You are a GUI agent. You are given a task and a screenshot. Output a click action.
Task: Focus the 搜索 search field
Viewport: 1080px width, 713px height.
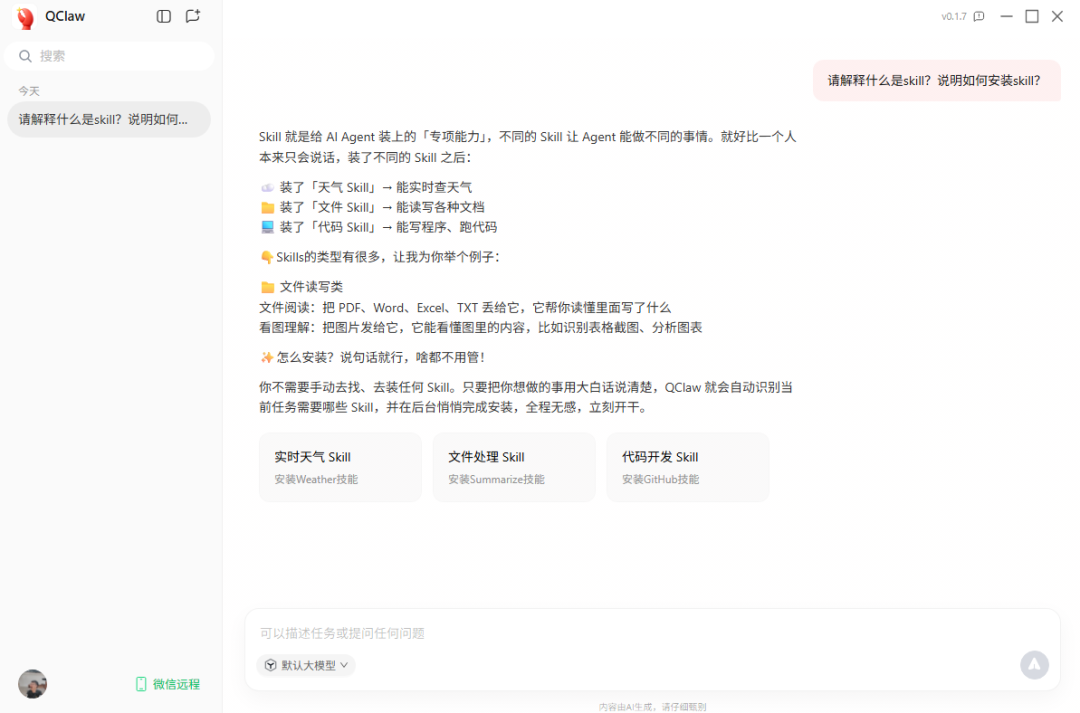click(110, 56)
